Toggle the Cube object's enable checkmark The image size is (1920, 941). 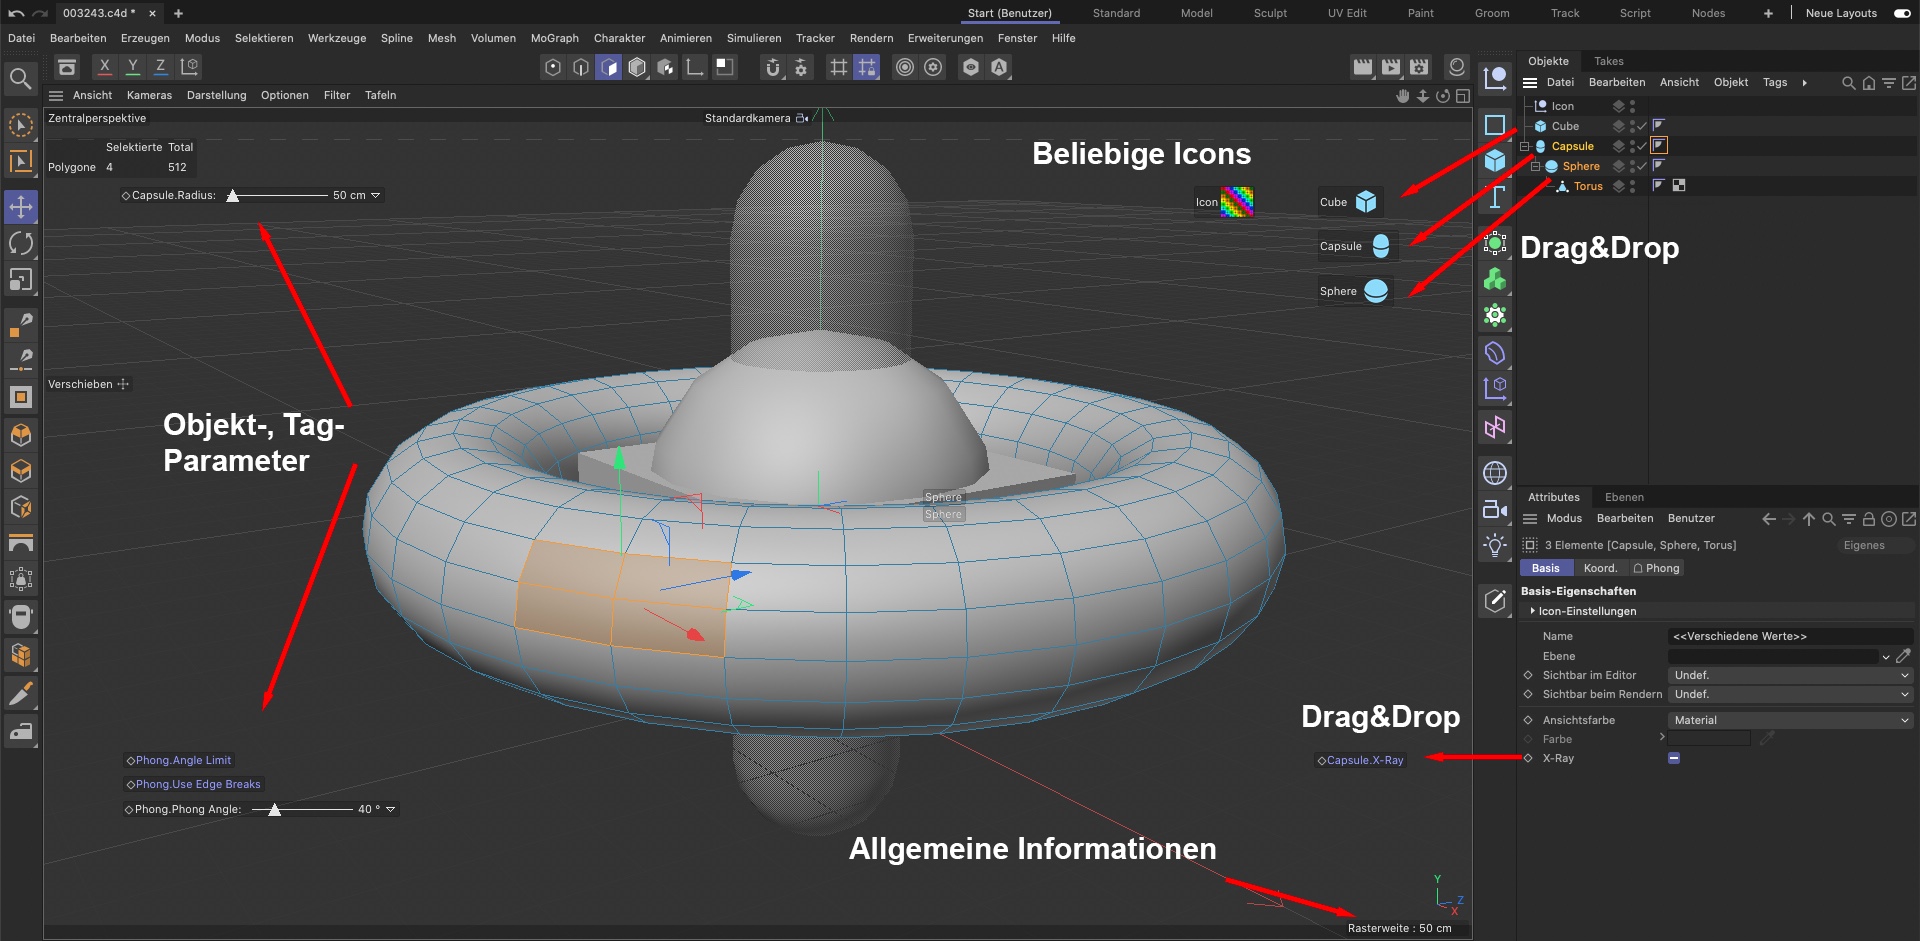click(1641, 126)
